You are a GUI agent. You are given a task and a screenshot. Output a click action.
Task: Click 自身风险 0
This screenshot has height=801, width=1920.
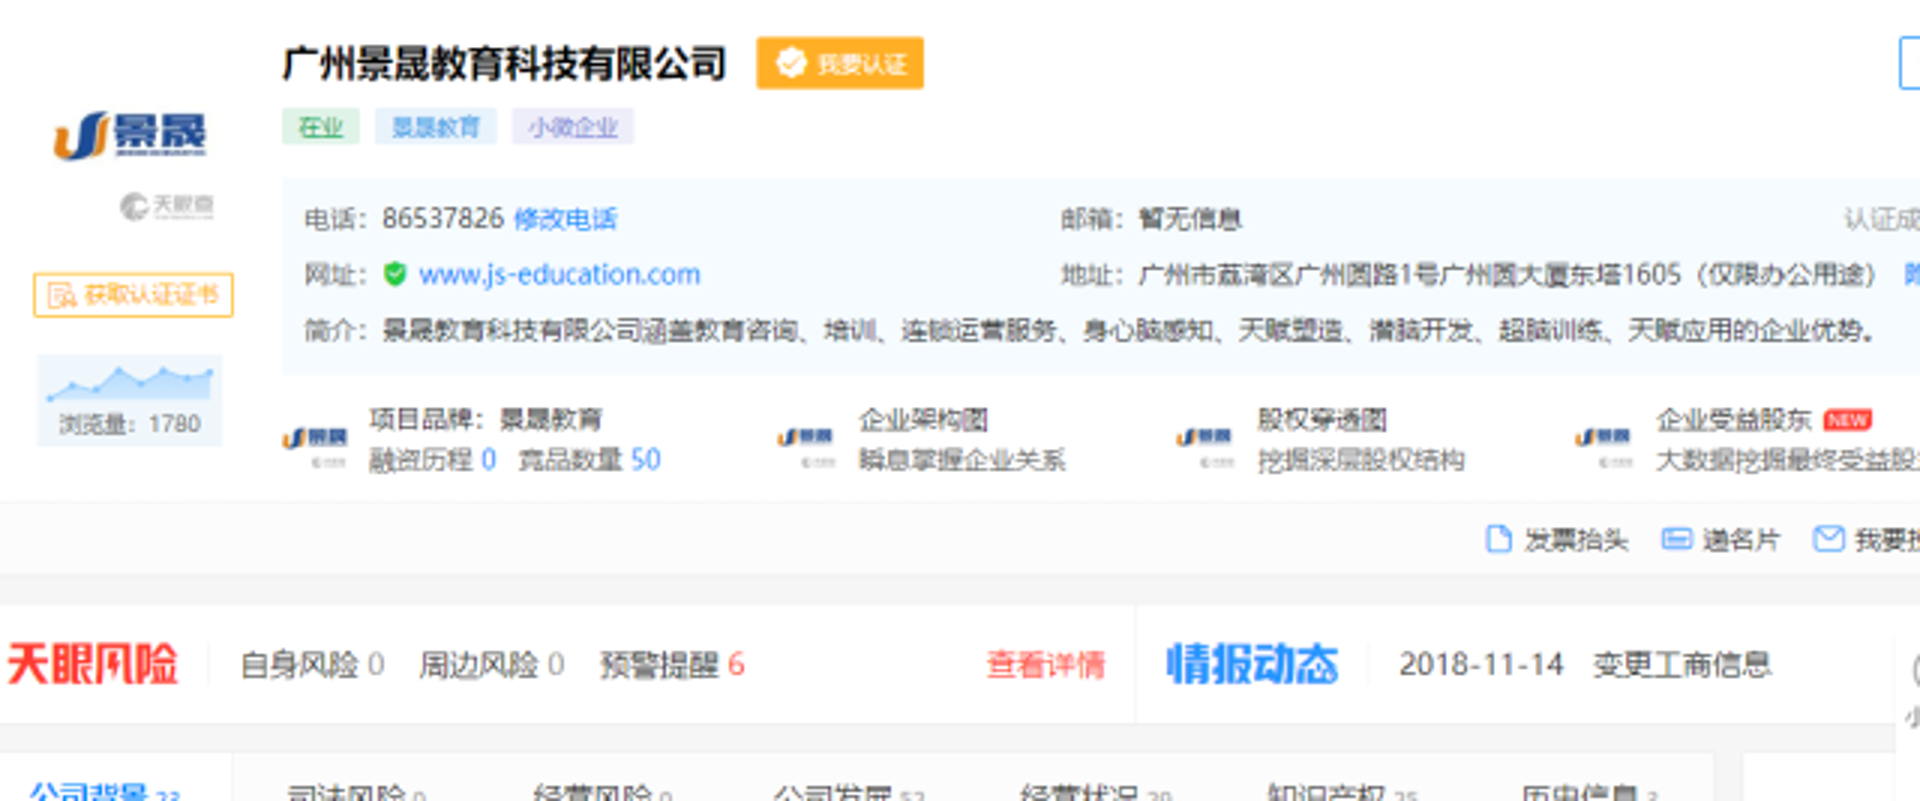[x=312, y=664]
